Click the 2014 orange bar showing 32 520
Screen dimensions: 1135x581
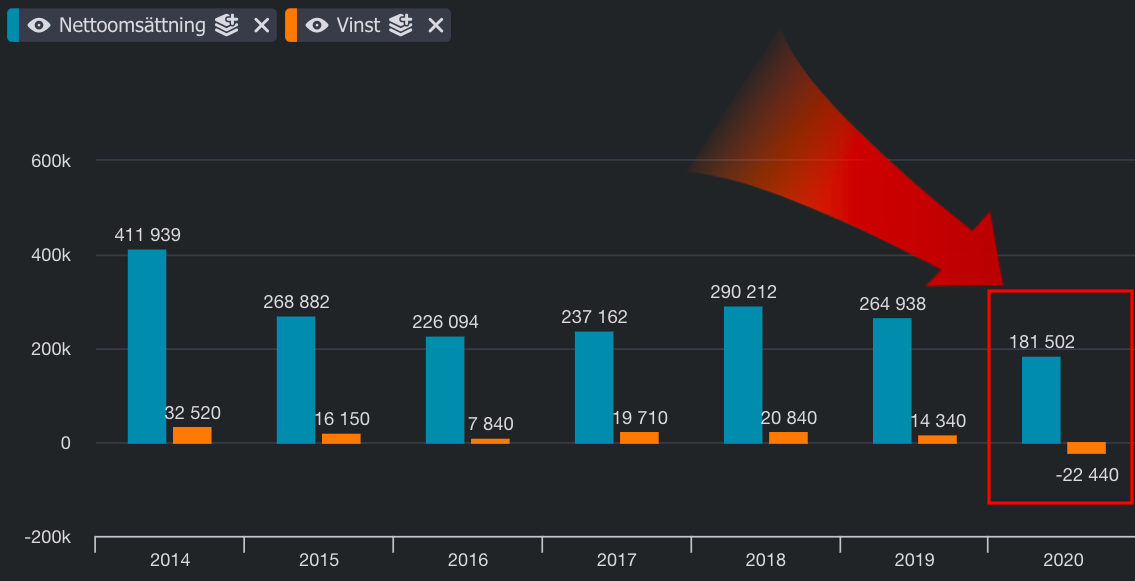coord(192,435)
